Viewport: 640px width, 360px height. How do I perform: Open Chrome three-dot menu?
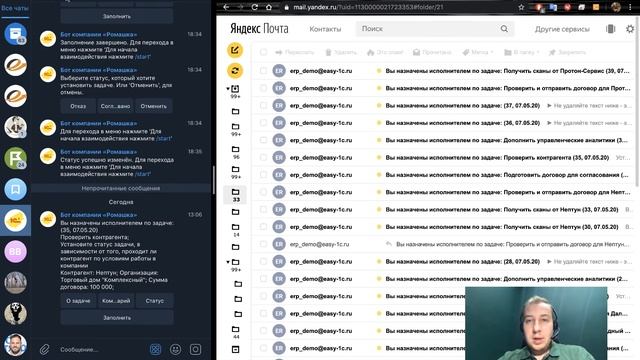pyautogui.click(x=631, y=7)
